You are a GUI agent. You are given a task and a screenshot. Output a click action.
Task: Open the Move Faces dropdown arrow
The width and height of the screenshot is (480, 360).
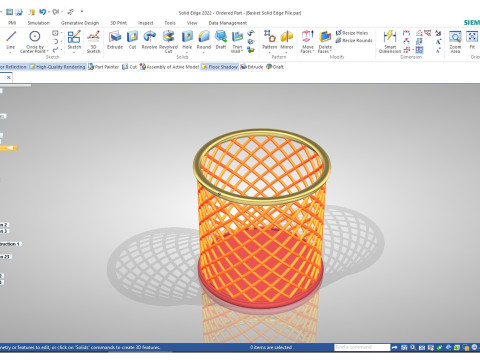tap(313, 51)
